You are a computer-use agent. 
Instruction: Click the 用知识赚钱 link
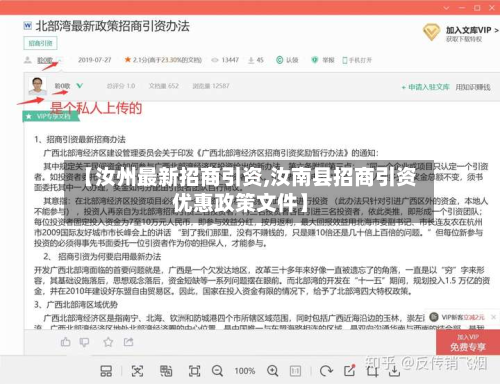tap(473, 87)
